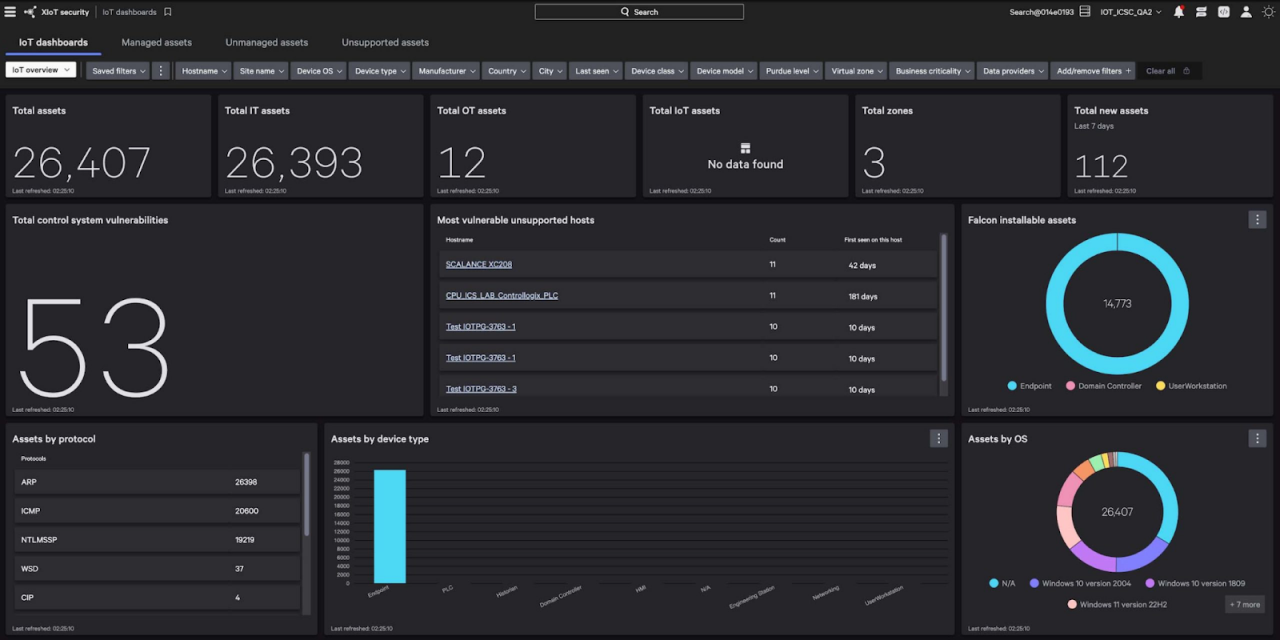This screenshot has height=640, width=1280.
Task: Open the navigation hamburger menu
Action: (10, 12)
